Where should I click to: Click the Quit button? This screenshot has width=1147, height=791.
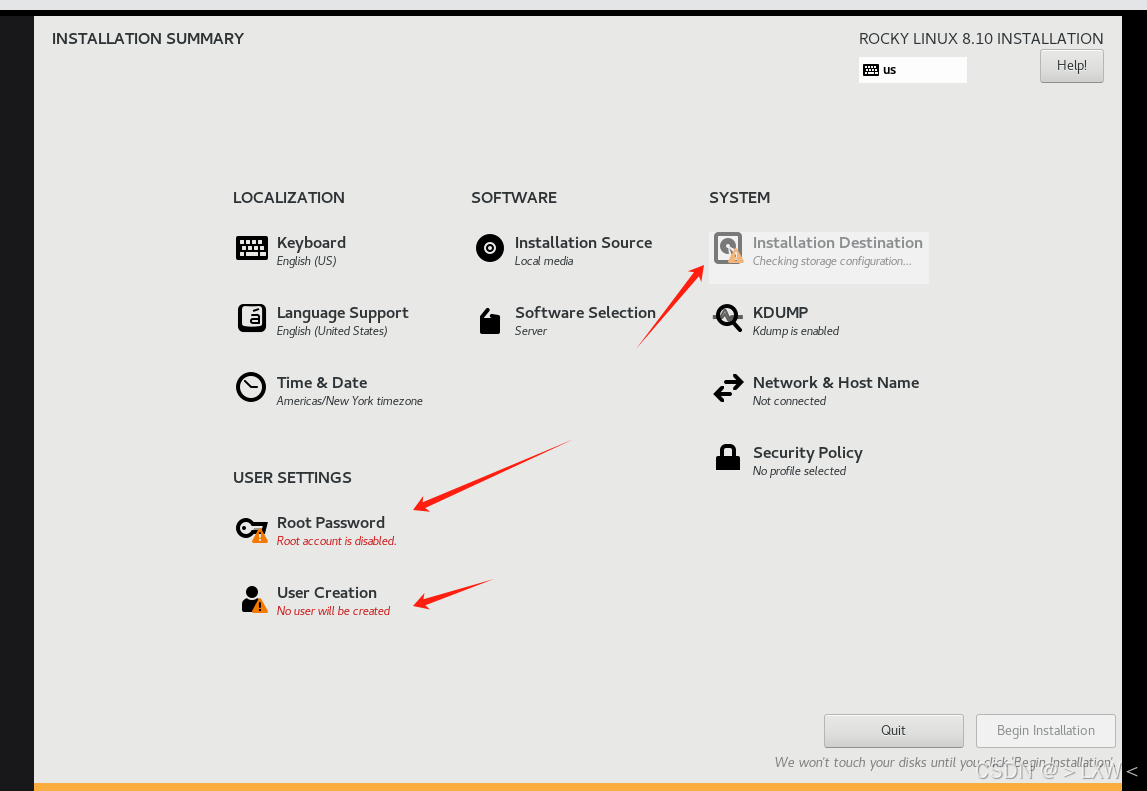(x=893, y=730)
